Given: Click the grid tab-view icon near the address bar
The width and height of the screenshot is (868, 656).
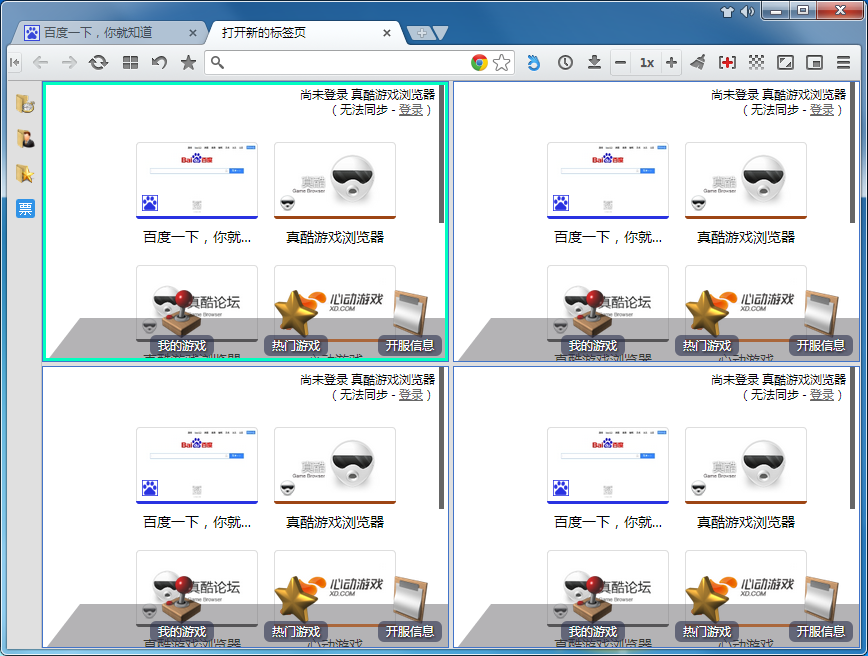Looking at the screenshot, I should [132, 62].
